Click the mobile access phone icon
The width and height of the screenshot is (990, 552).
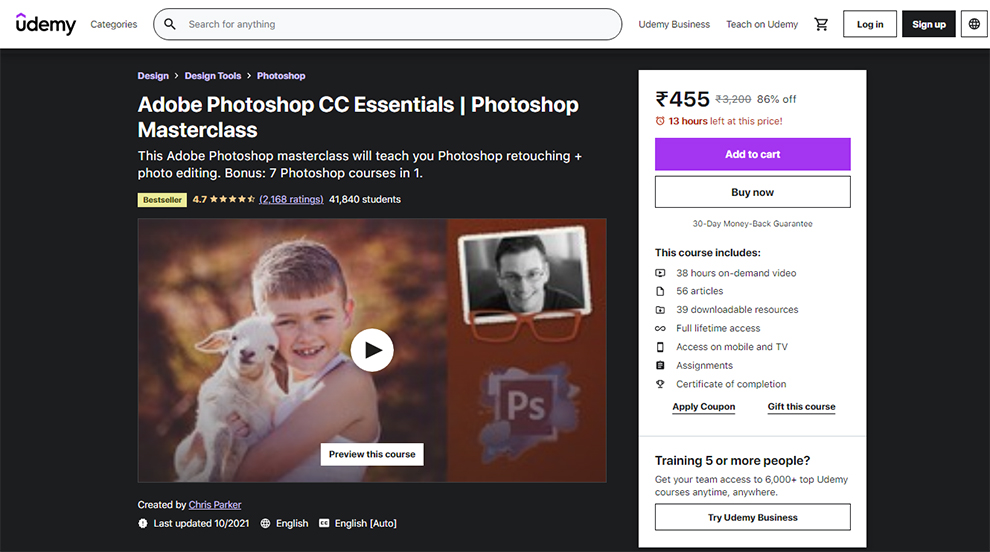[660, 347]
